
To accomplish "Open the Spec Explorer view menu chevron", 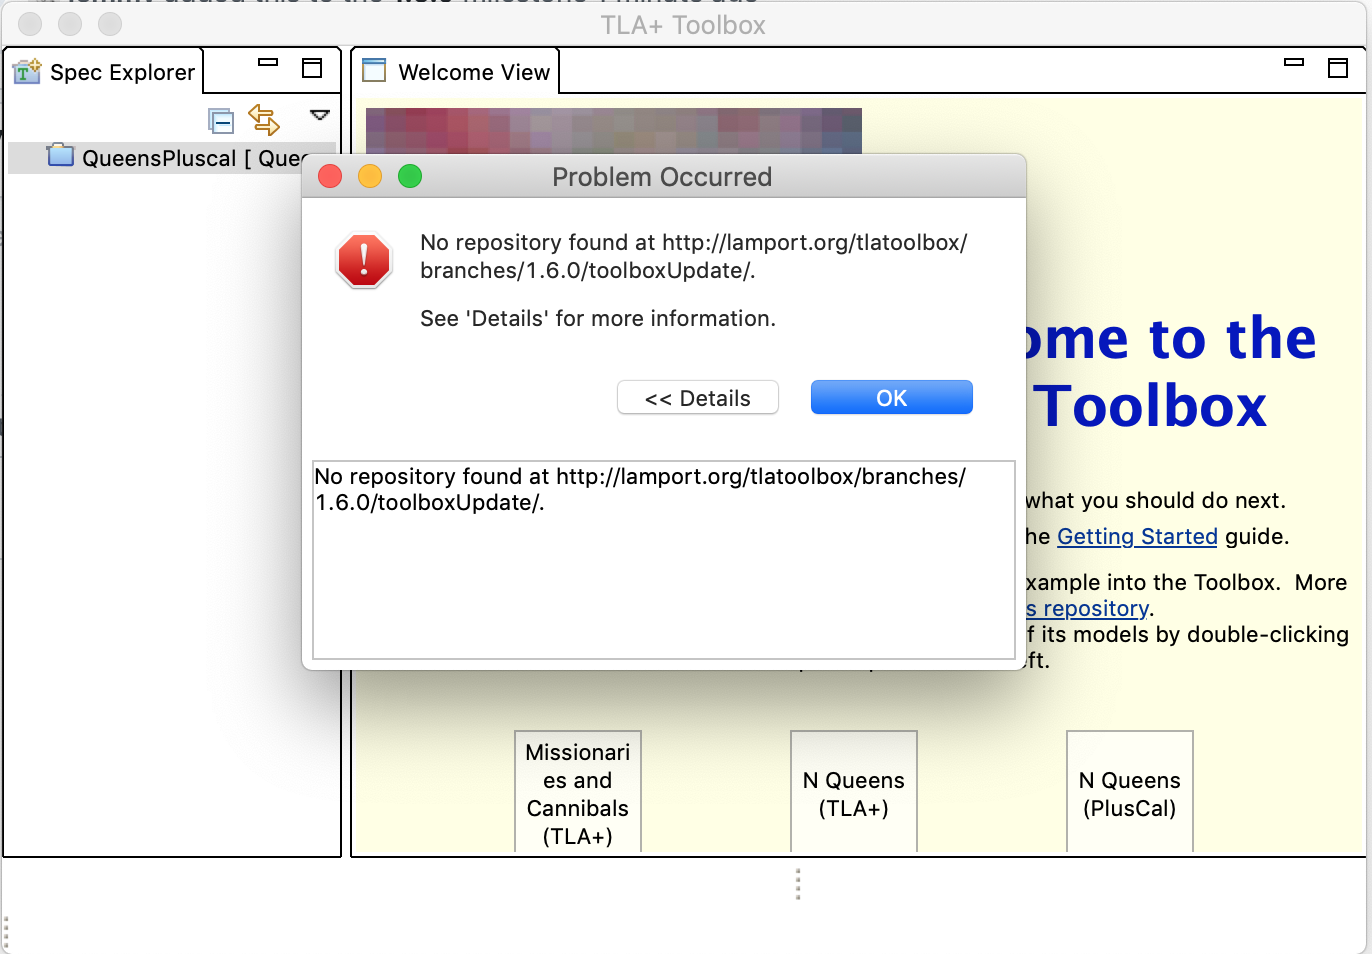I will (x=318, y=116).
